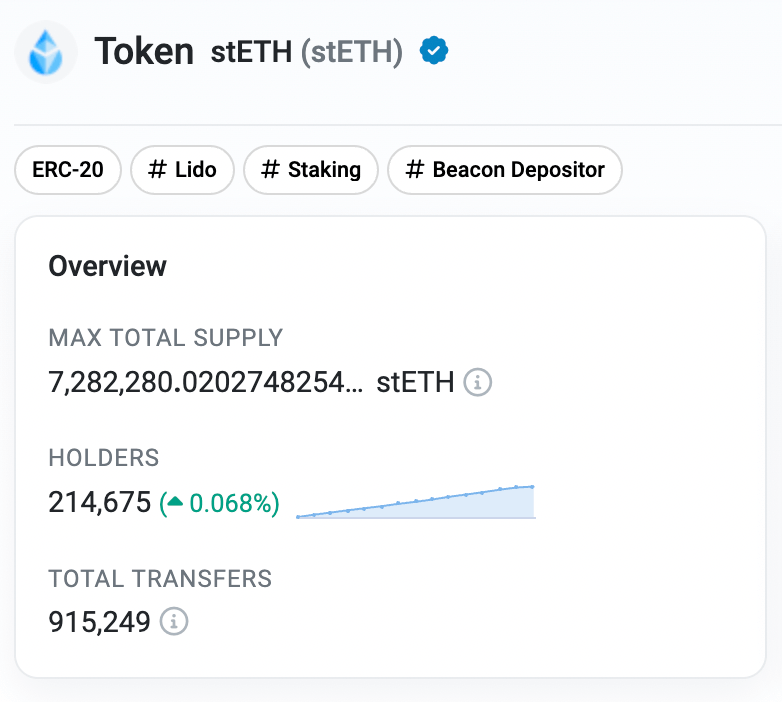This screenshot has height=702, width=782.
Task: Click the blue verified checkmark badge
Action: point(434,50)
